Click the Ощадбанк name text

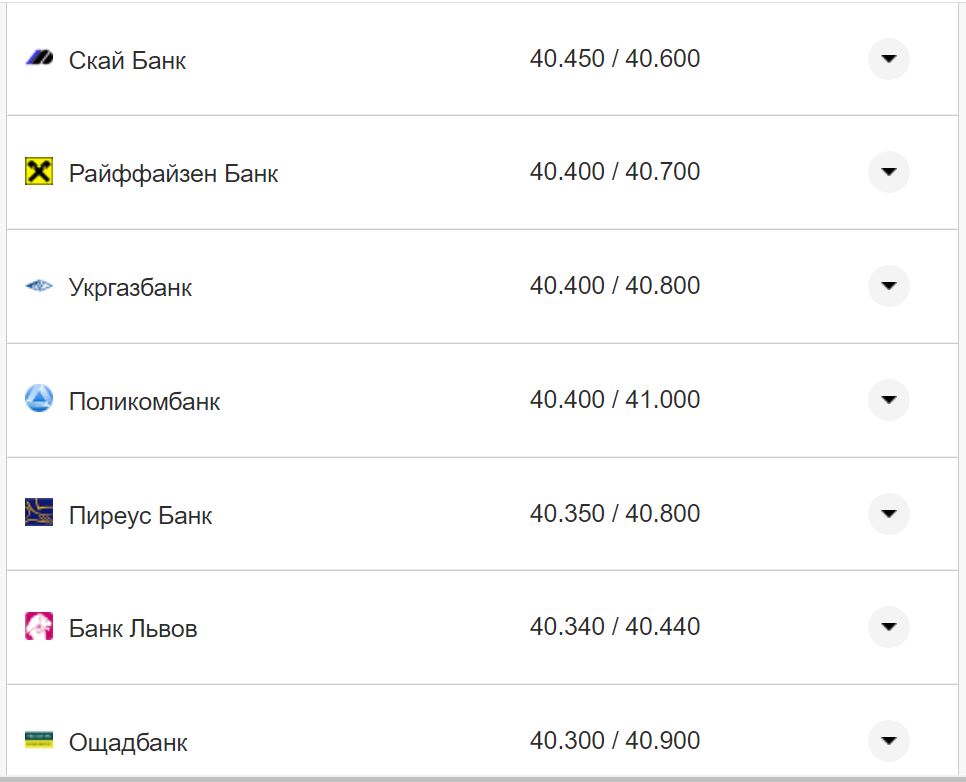128,743
